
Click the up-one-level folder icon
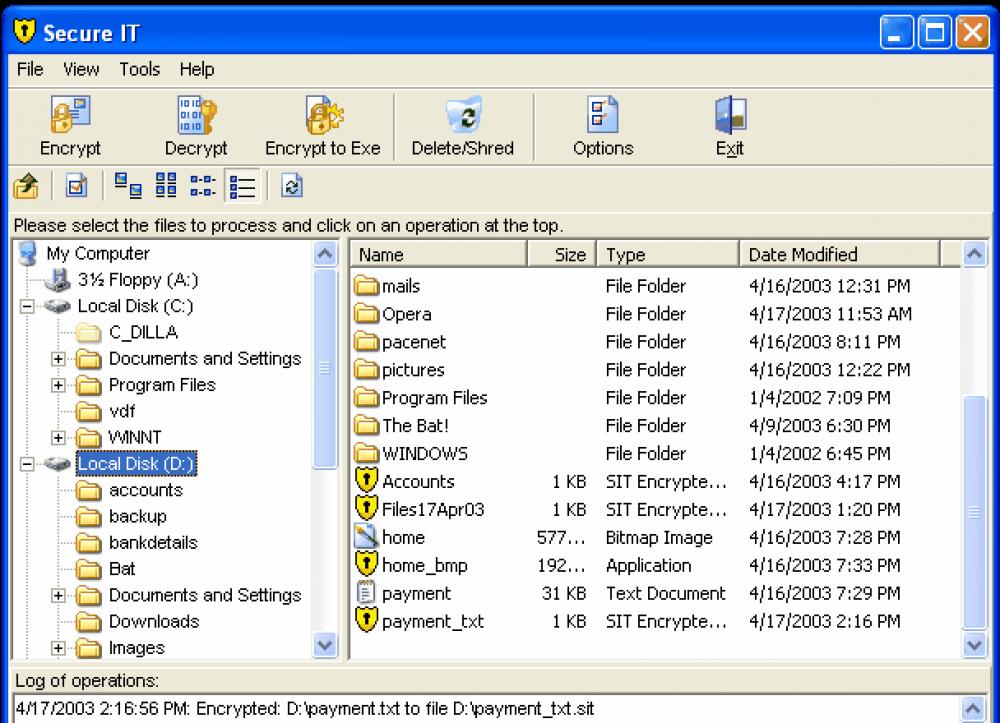26,186
